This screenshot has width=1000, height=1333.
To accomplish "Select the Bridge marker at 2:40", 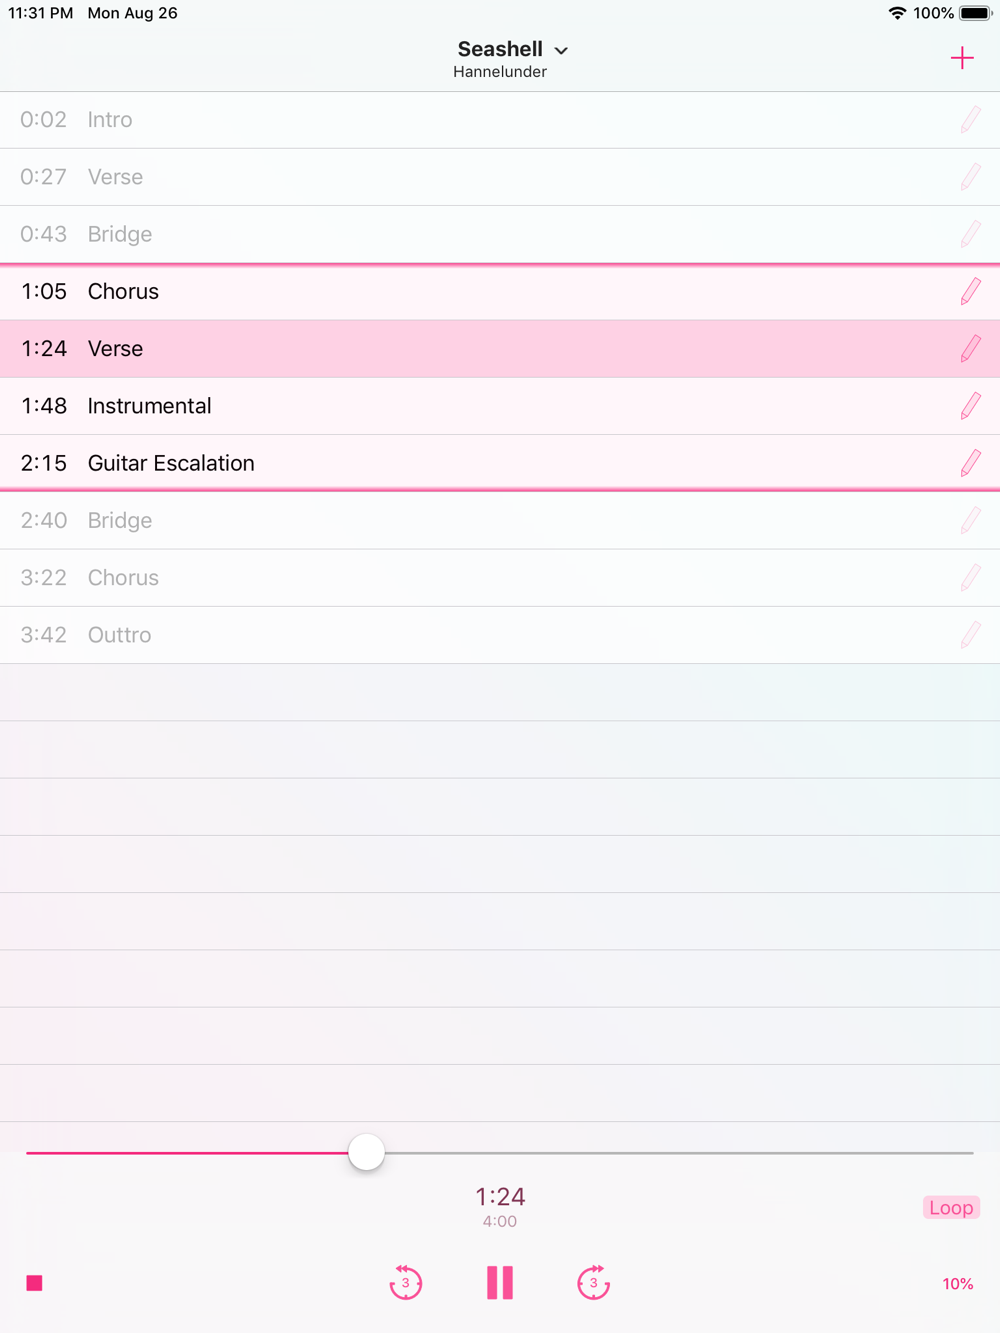I will click(x=500, y=520).
